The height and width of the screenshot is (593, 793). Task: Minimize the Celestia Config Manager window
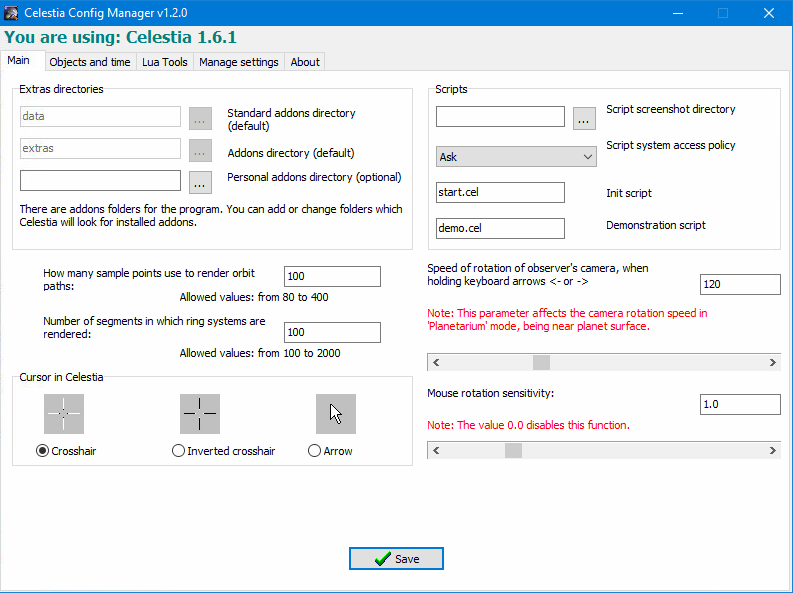678,13
